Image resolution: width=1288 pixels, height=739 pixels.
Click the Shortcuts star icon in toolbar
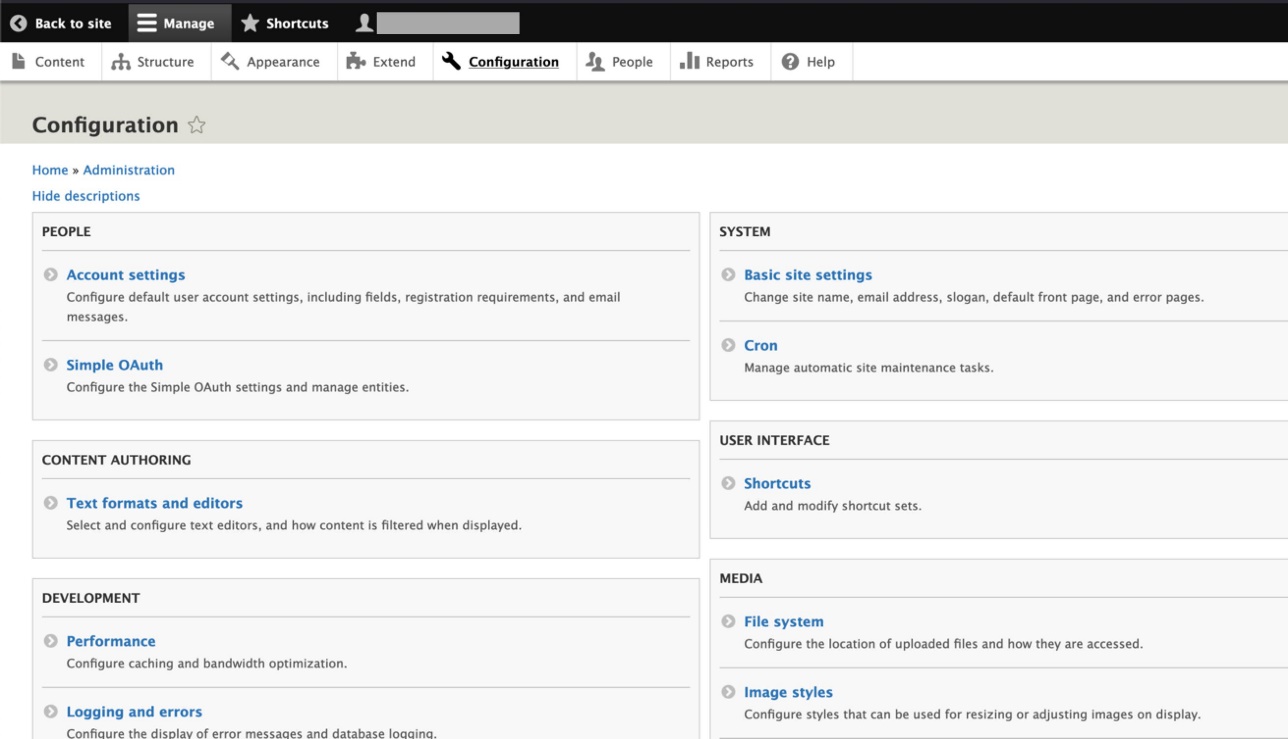[250, 23]
